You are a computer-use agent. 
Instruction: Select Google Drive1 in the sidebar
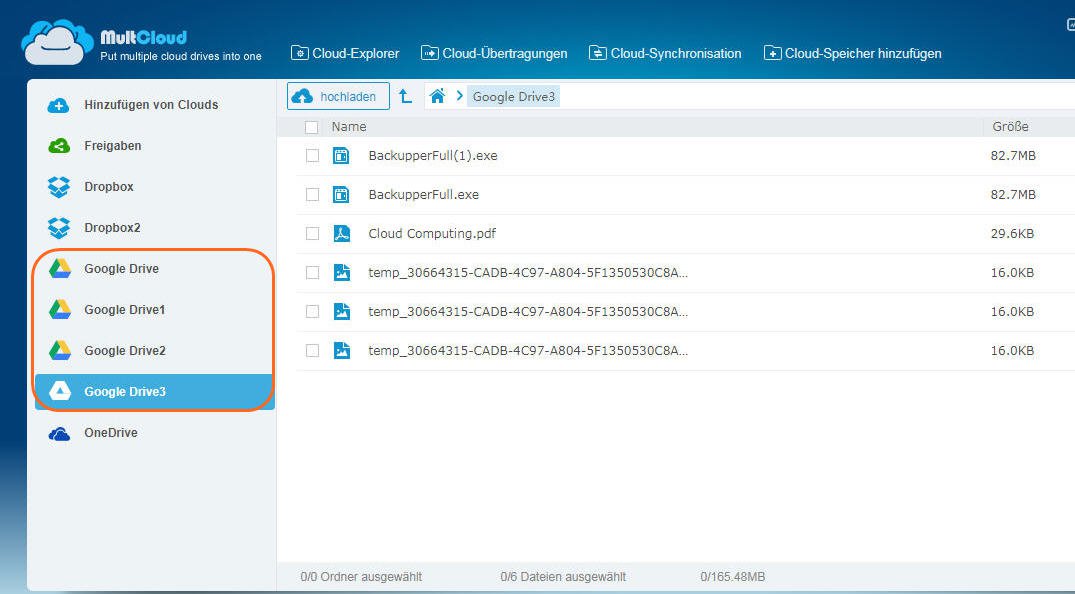point(124,310)
